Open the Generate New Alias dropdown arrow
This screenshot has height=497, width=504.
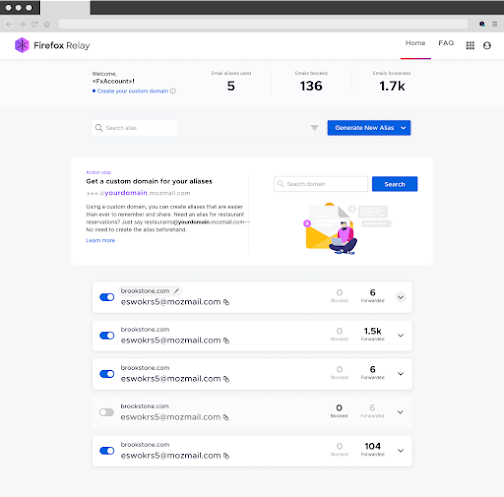403,128
